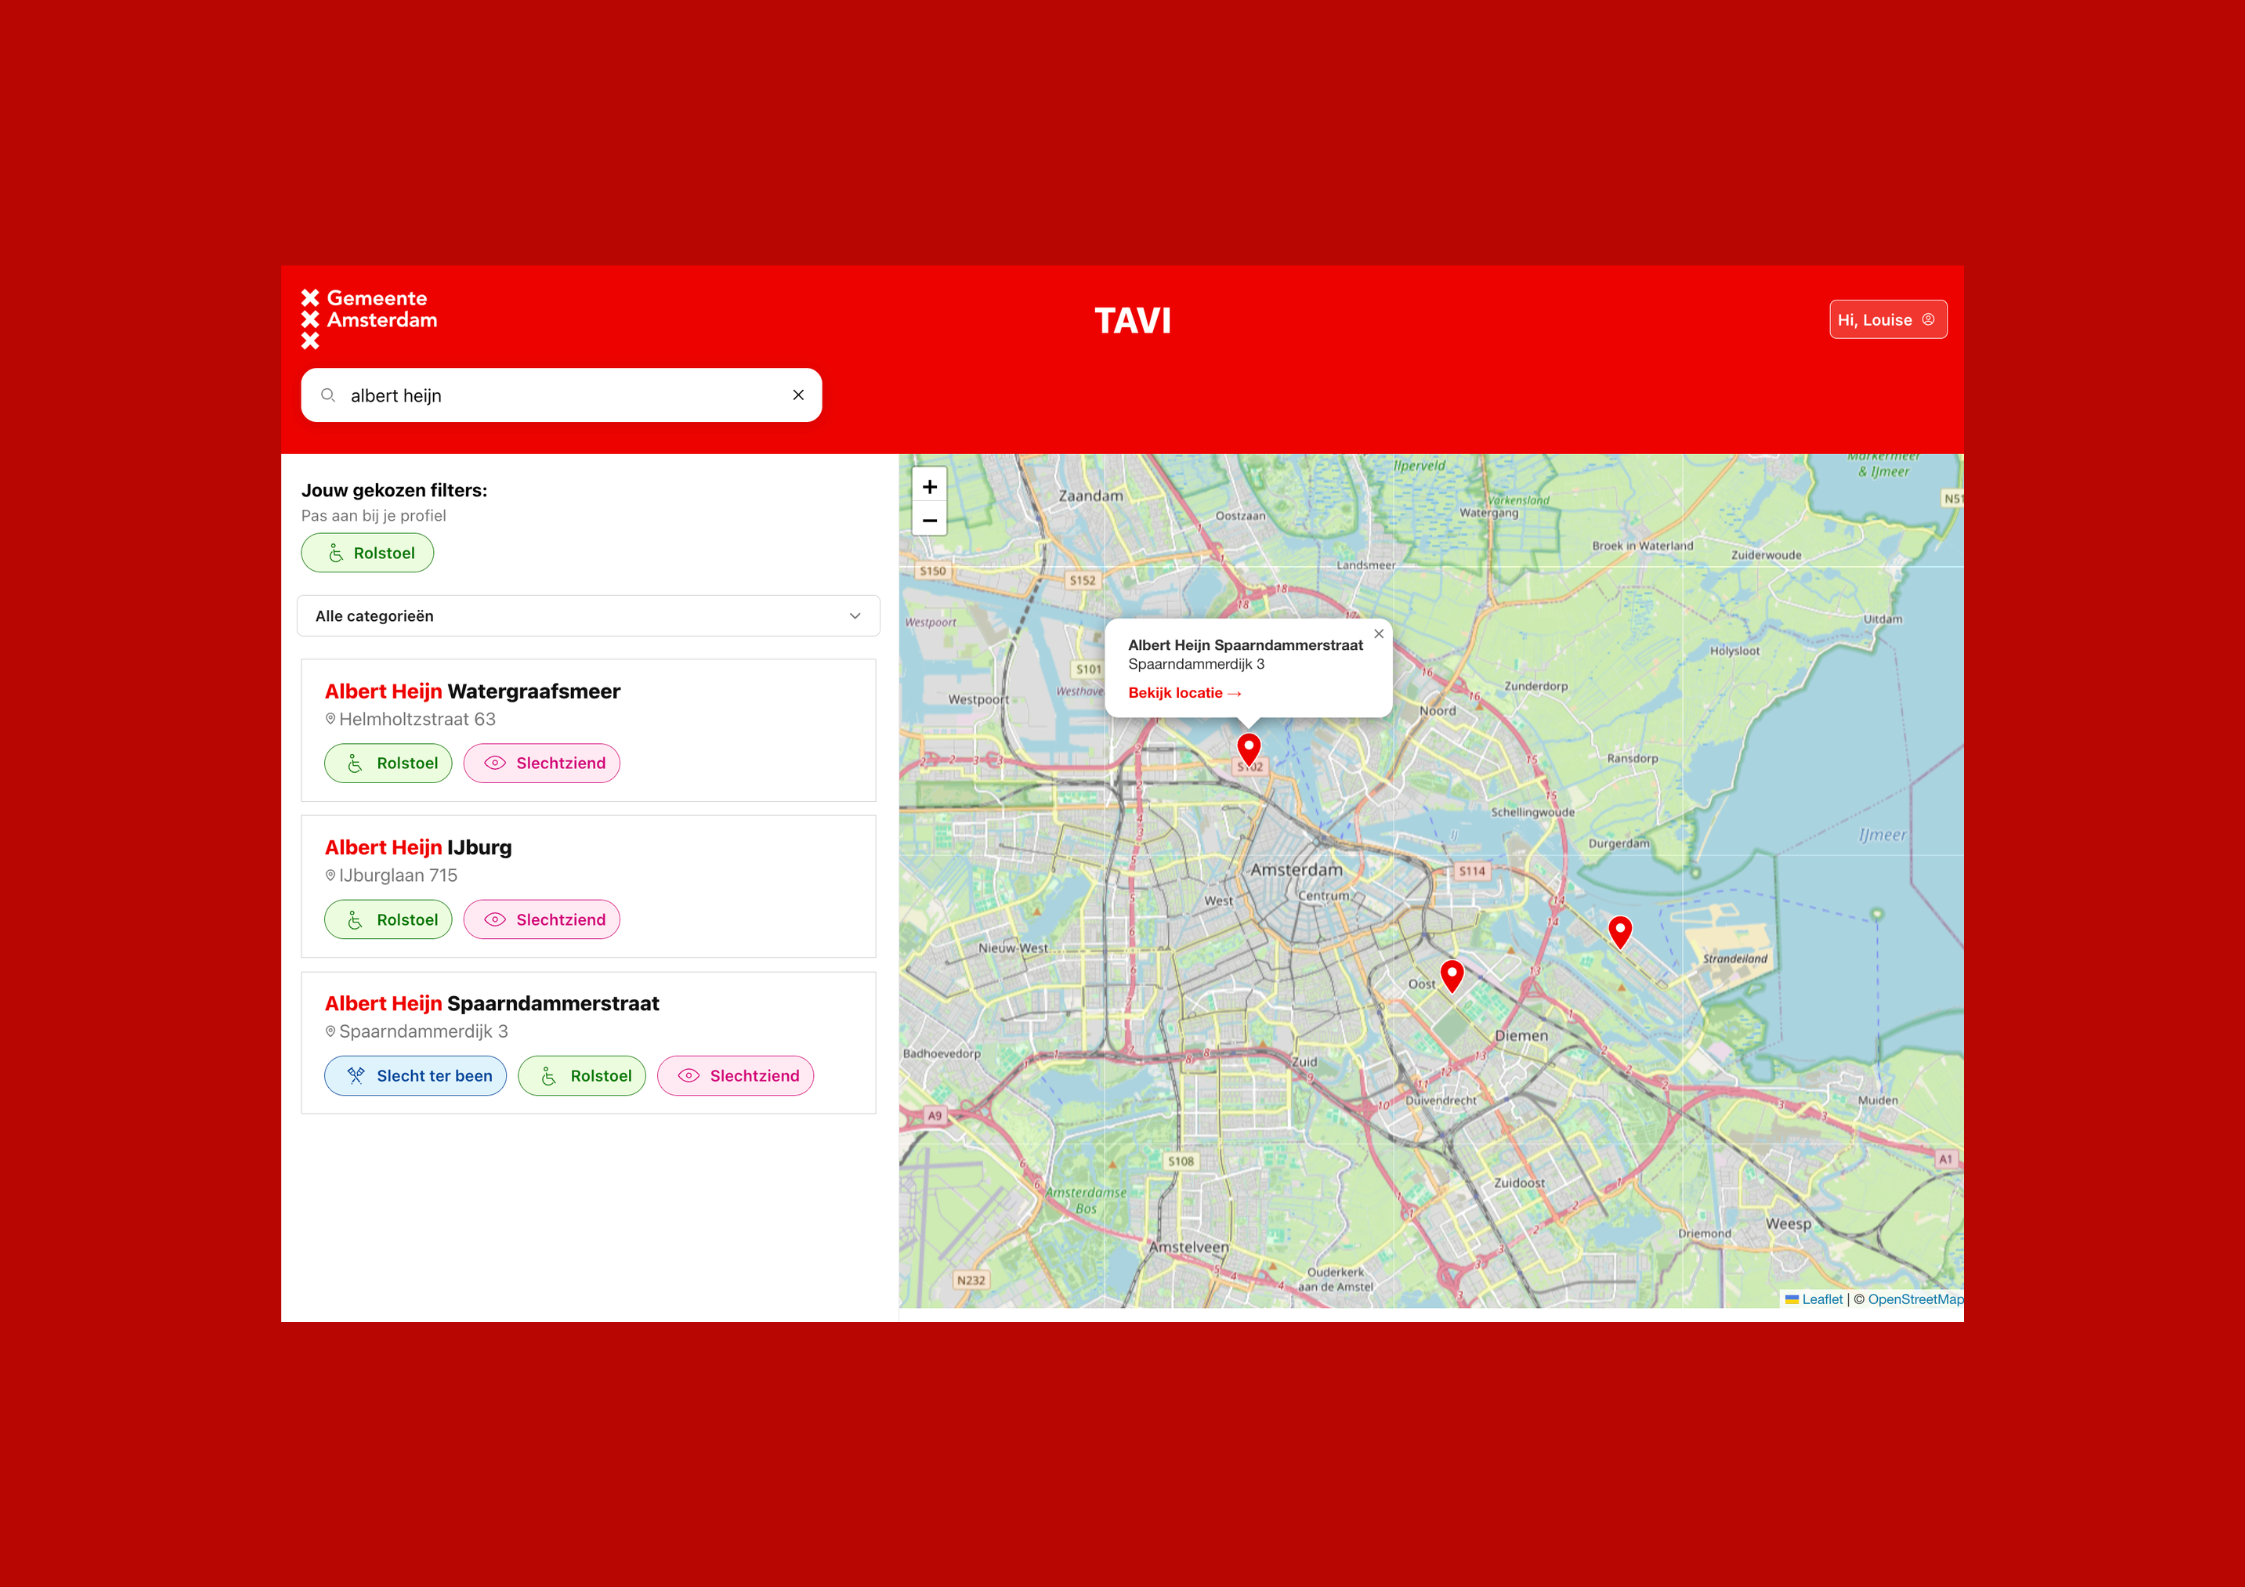Click the user icon in Hi, Louise
Image resolution: width=2245 pixels, height=1587 pixels.
click(1928, 320)
